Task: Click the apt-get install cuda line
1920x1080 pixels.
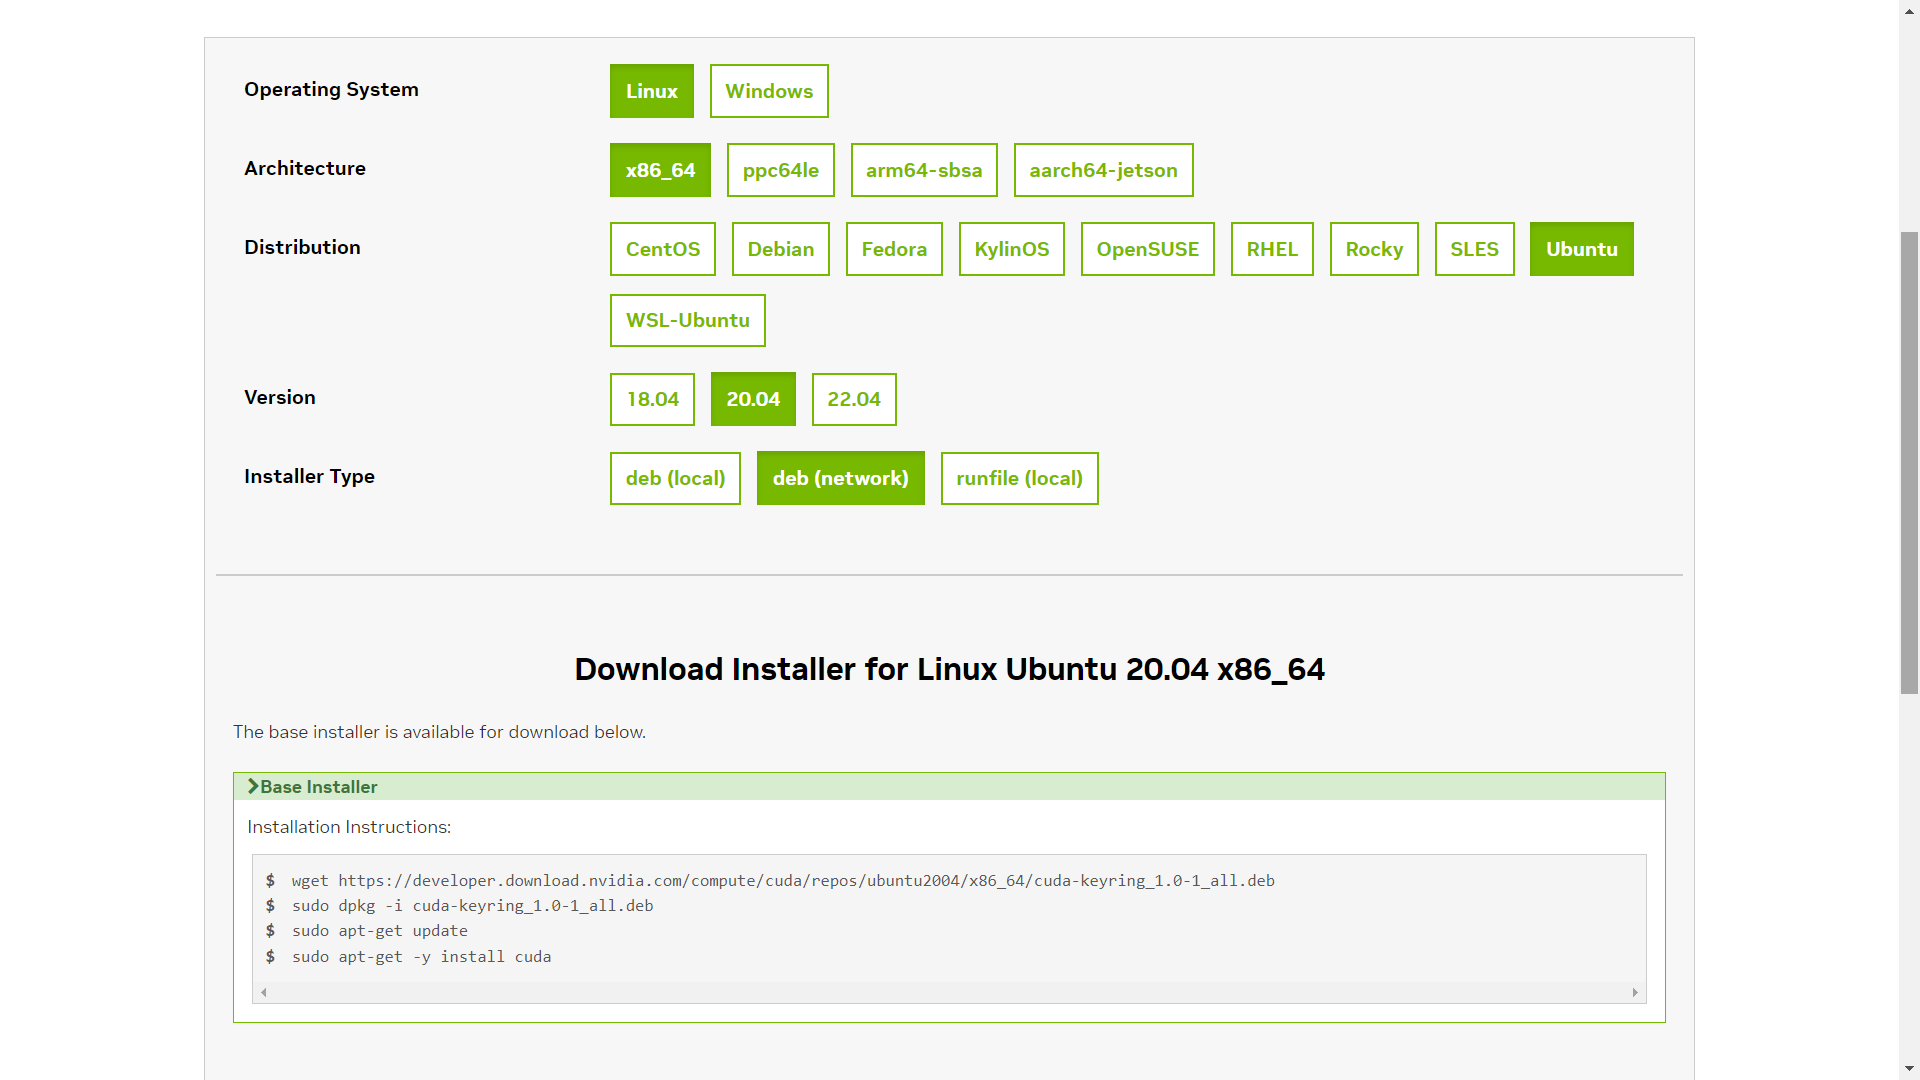Action: (x=421, y=957)
